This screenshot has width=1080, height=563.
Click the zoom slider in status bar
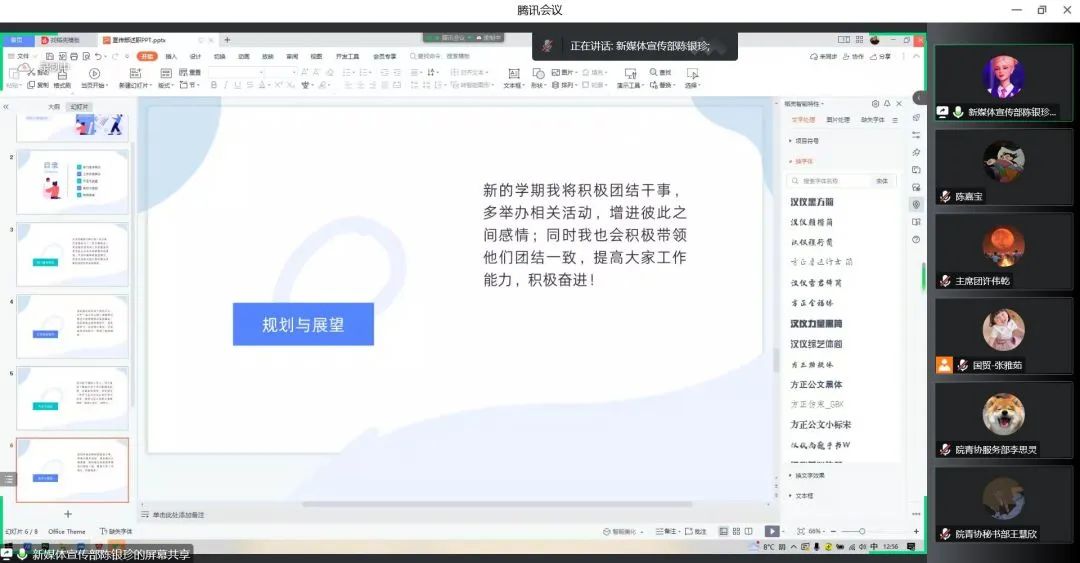pyautogui.click(x=862, y=531)
